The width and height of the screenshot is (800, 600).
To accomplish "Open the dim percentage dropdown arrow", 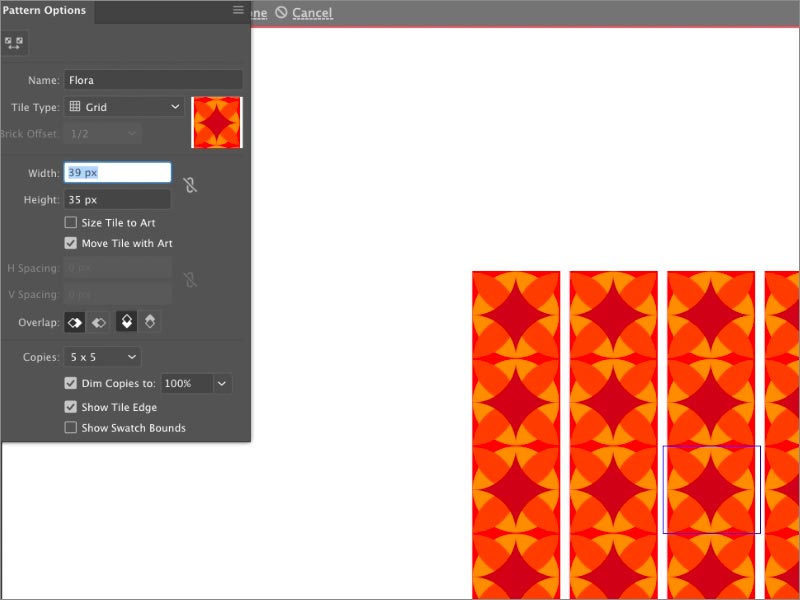I will [221, 383].
